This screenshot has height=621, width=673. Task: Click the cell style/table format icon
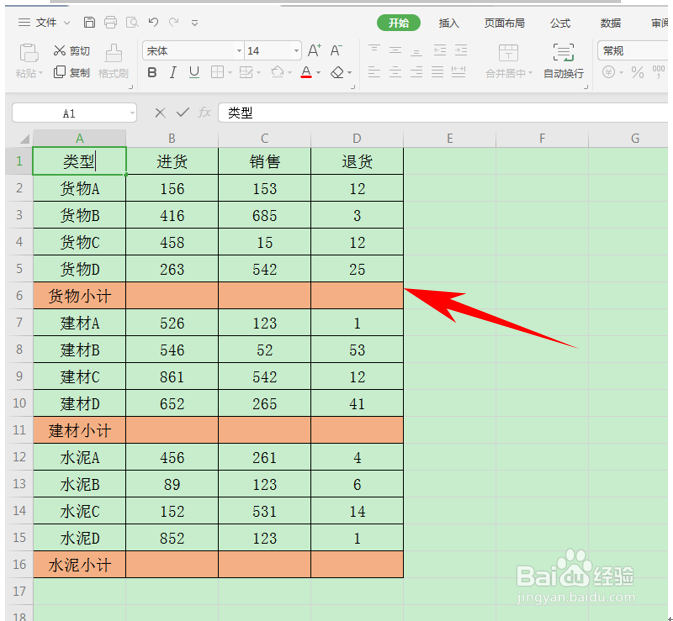coord(246,72)
